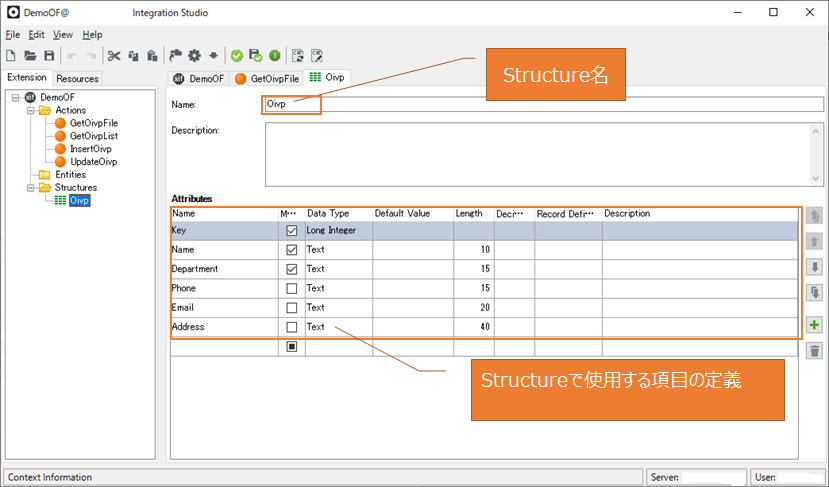Image resolution: width=829 pixels, height=487 pixels.
Task: Move attribute down with down arrow button
Action: tap(814, 267)
